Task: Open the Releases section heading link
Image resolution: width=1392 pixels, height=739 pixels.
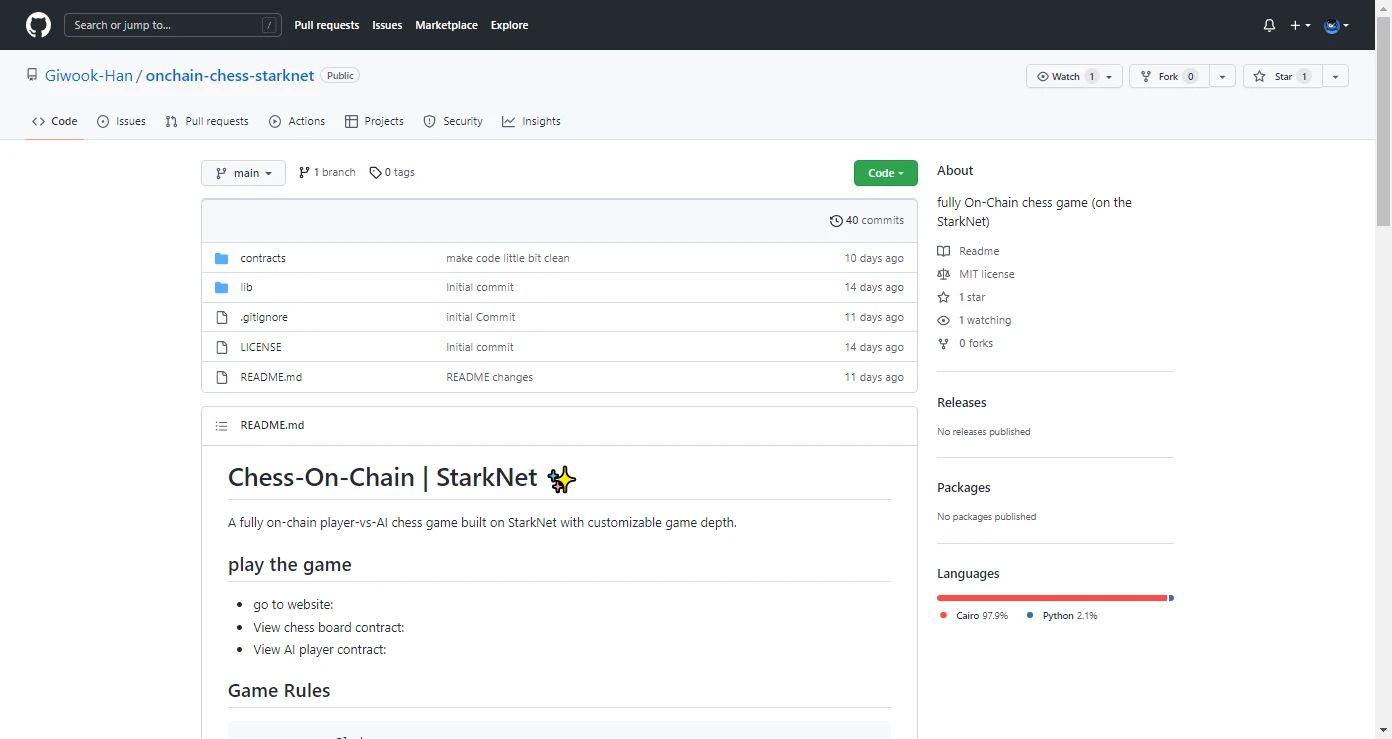Action: click(x=962, y=403)
